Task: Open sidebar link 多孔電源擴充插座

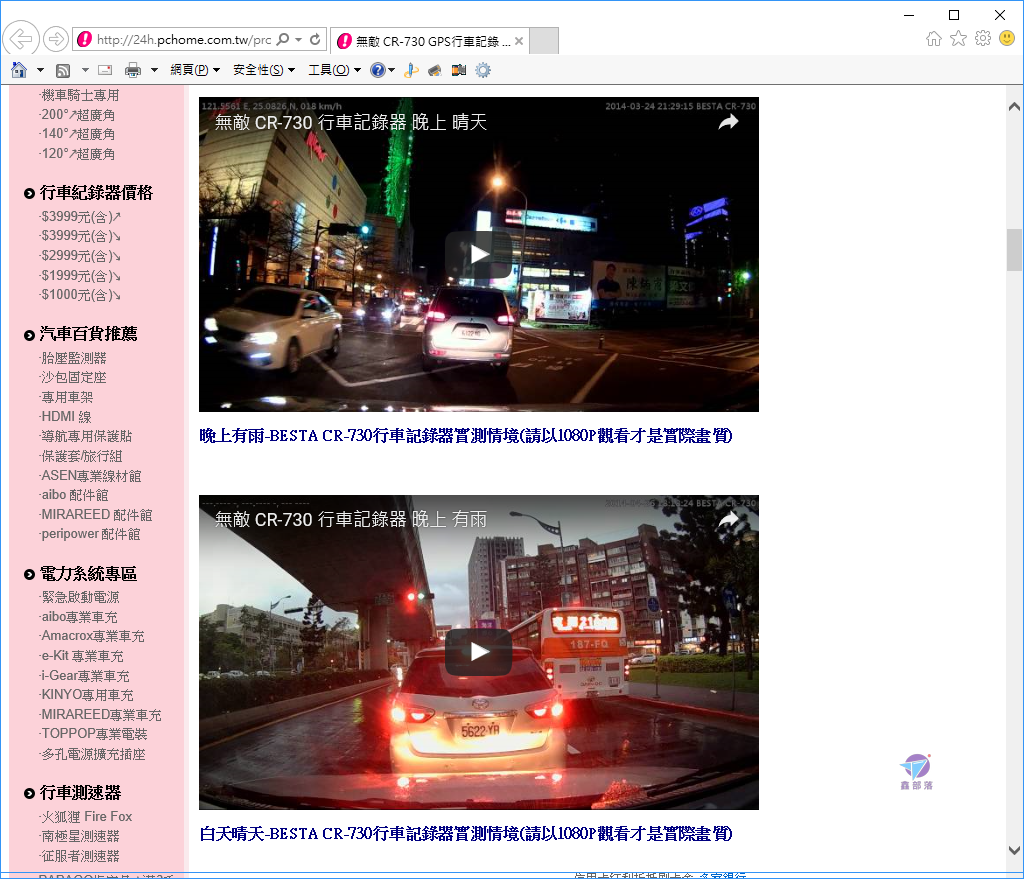Action: tap(92, 754)
